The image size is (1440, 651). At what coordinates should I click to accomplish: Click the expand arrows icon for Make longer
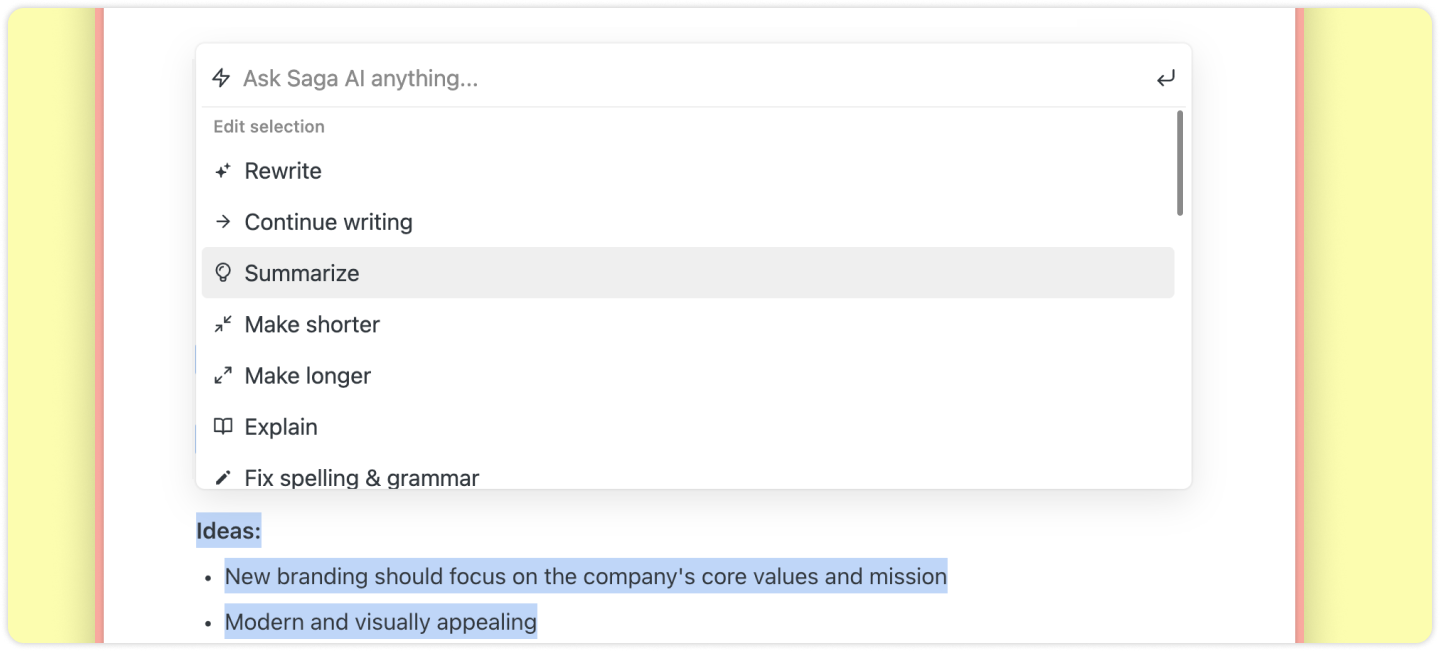click(x=223, y=376)
